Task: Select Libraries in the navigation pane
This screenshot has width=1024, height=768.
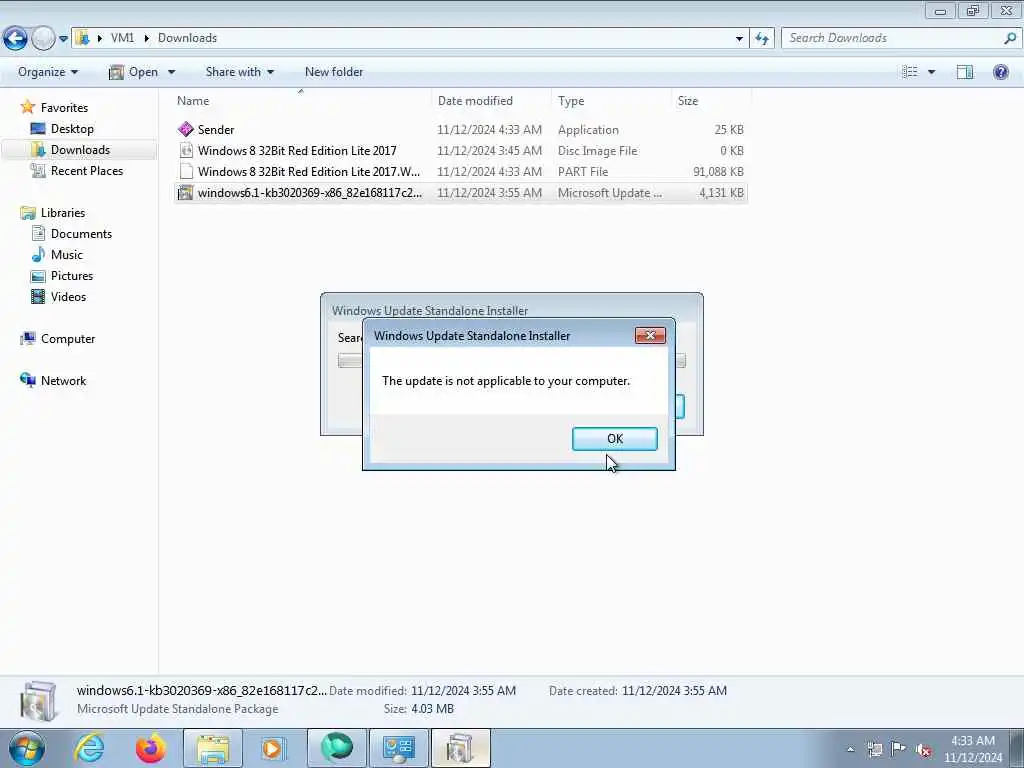Action: tap(63, 213)
